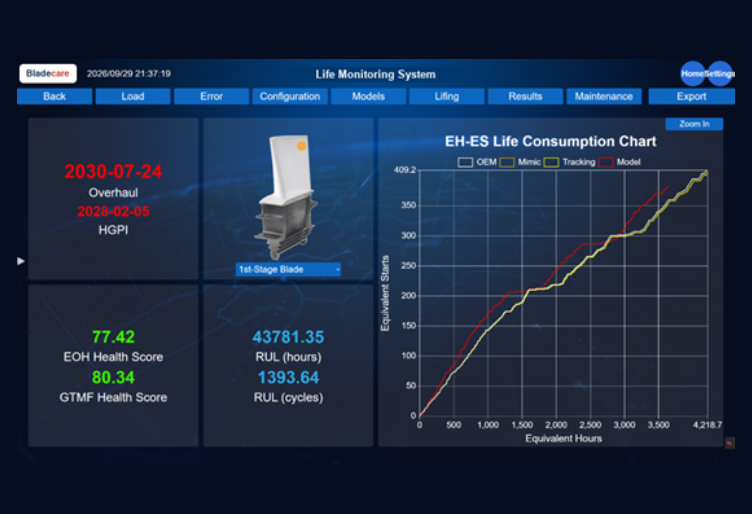Go to the Back menu button
This screenshot has width=752, height=514.
coord(54,96)
